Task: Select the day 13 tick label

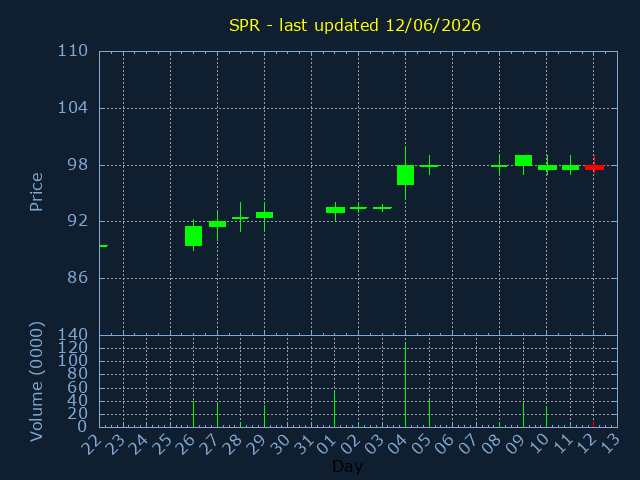Action: (x=609, y=444)
